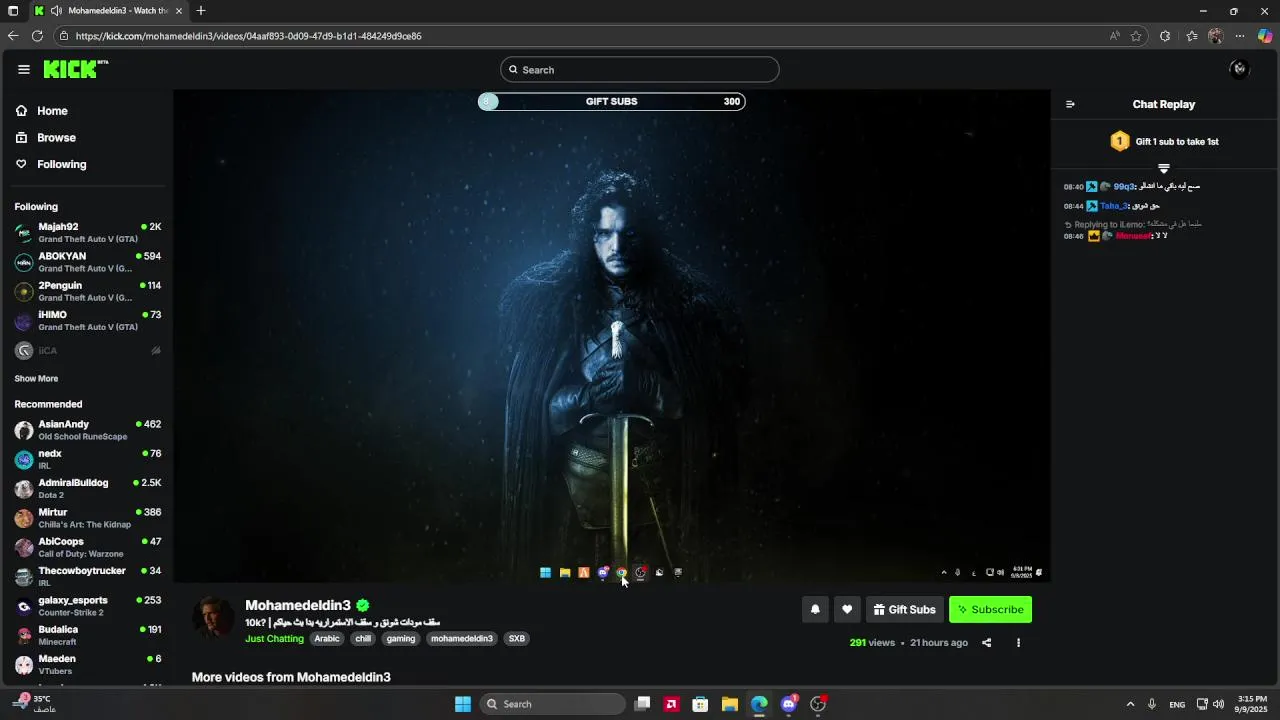Click the Gift Subs button
The width and height of the screenshot is (1280, 720).
(x=905, y=610)
